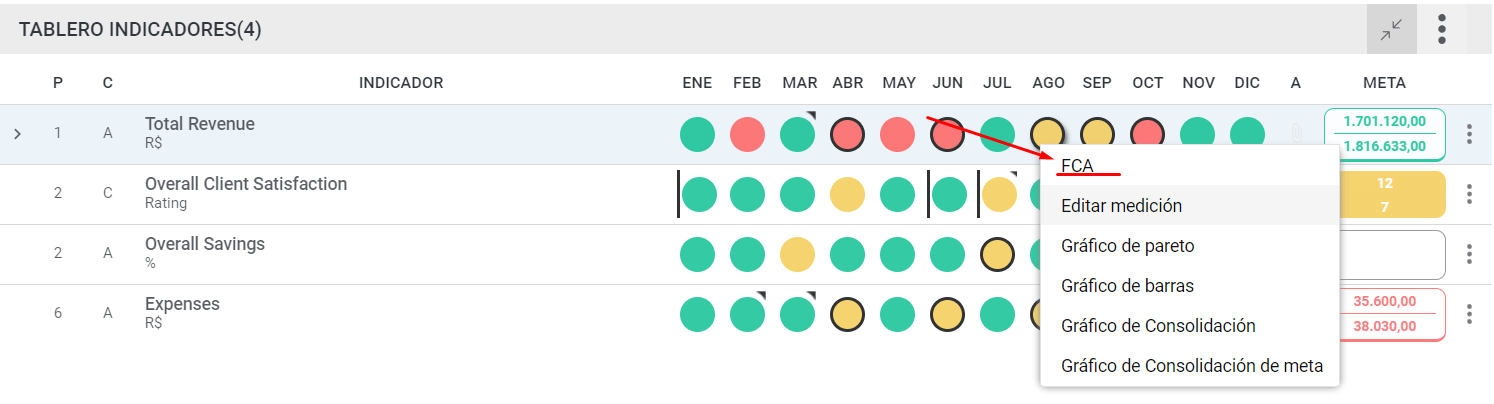The image size is (1494, 404).
Task: Click the Total Revenue meta value box
Action: [x=1385, y=134]
